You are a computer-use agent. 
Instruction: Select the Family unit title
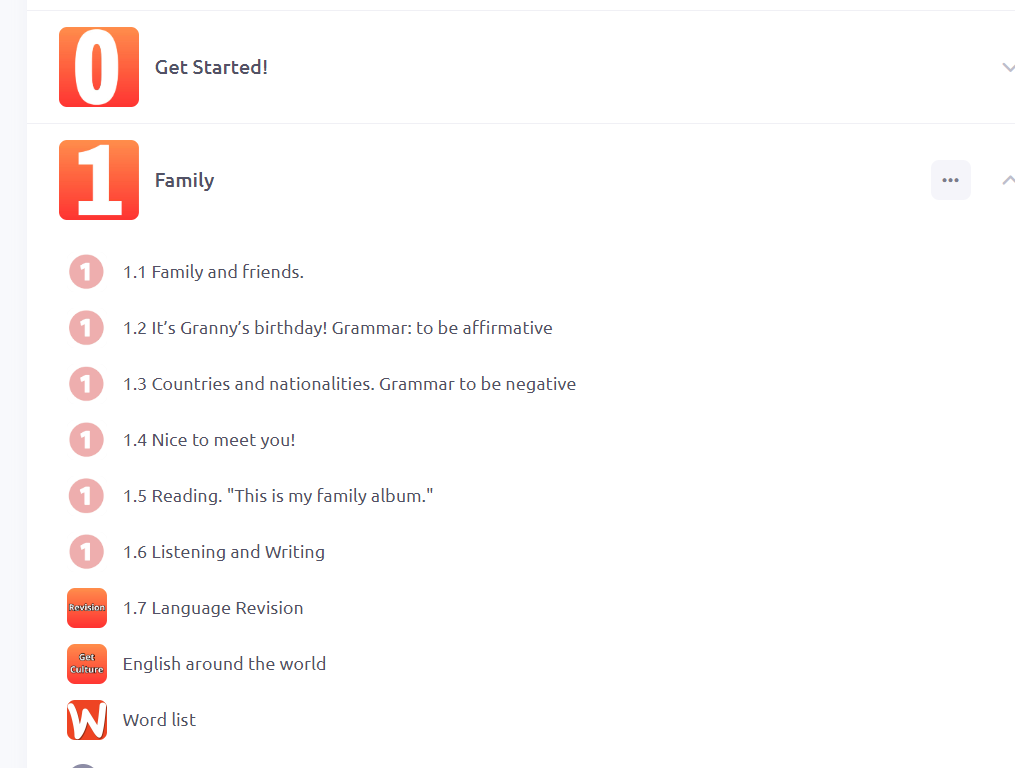click(x=184, y=180)
